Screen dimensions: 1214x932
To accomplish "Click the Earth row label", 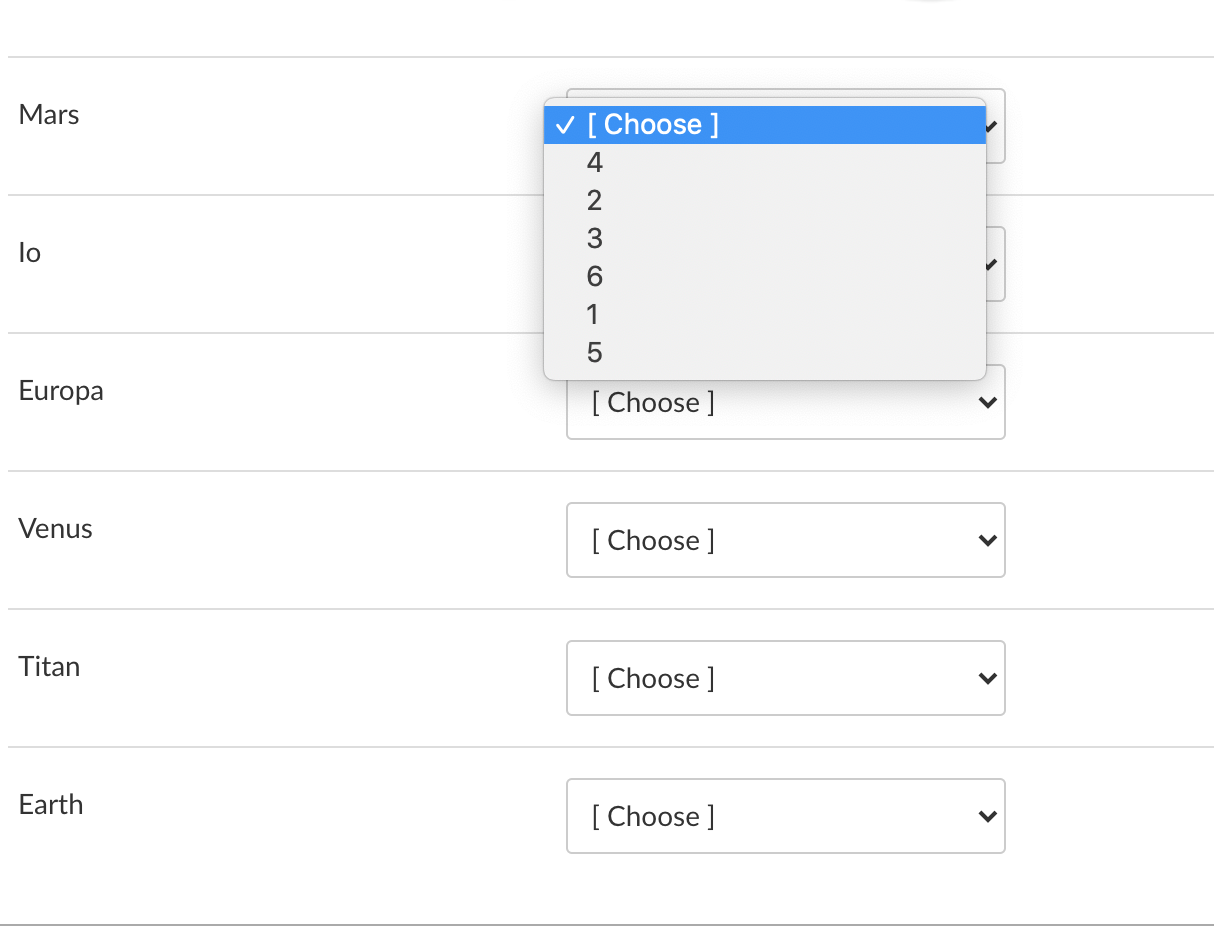I will click(x=51, y=805).
